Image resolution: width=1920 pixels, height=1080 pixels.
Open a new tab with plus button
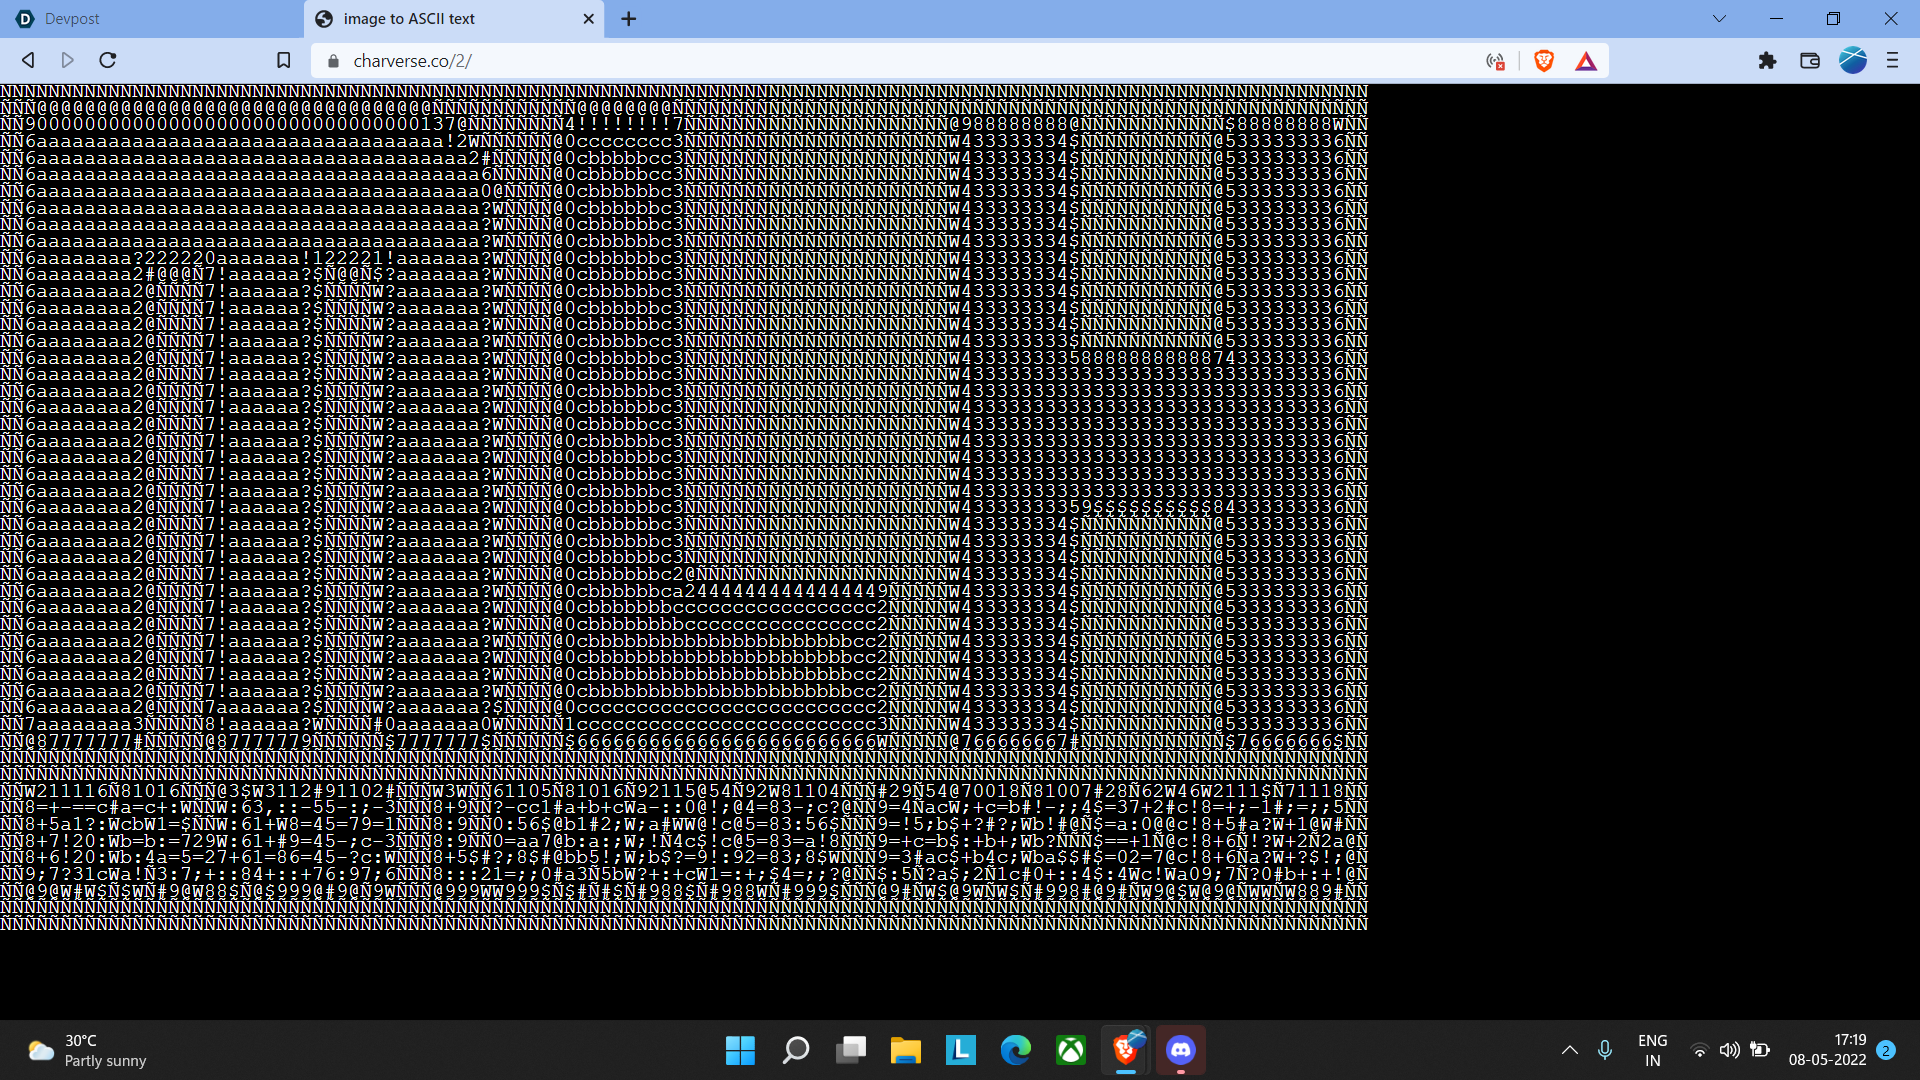[628, 19]
